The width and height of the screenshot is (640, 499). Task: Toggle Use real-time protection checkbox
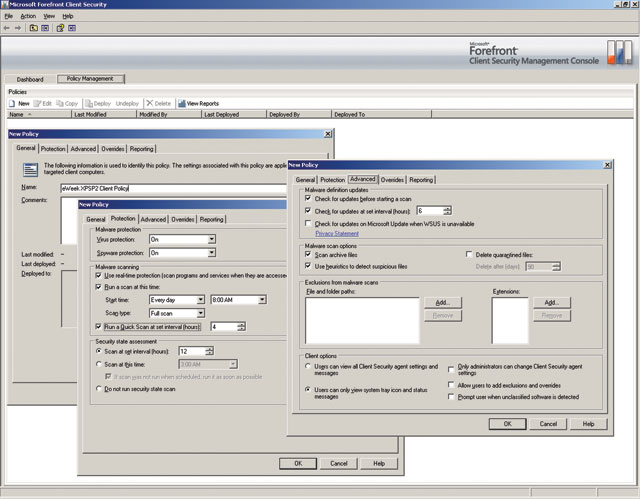pos(98,275)
